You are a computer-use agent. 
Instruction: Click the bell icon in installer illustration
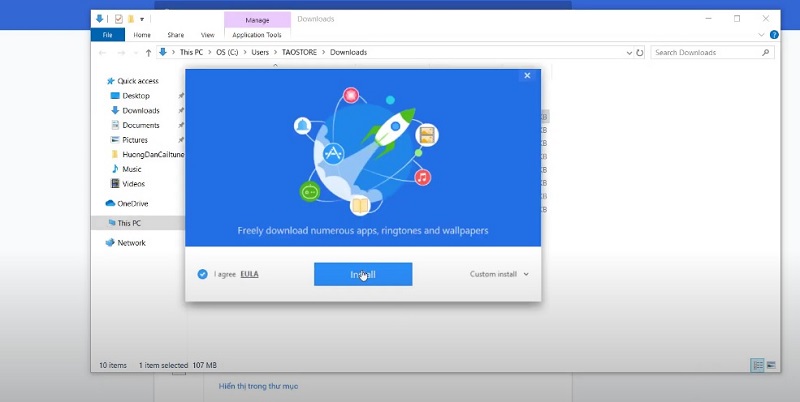(x=303, y=125)
